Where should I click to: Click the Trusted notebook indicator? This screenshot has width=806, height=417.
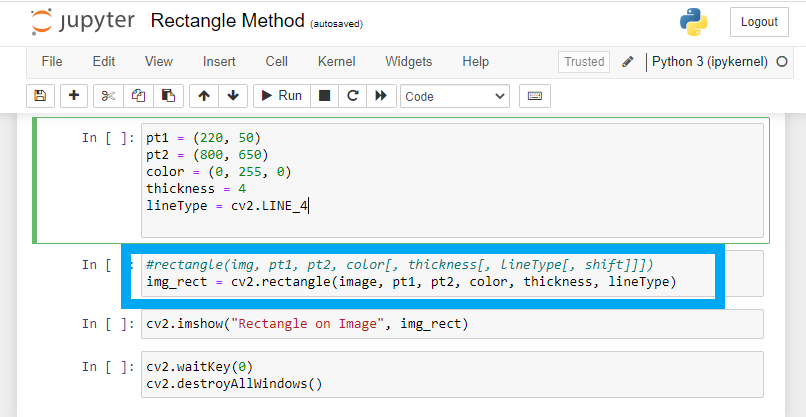pyautogui.click(x=584, y=62)
